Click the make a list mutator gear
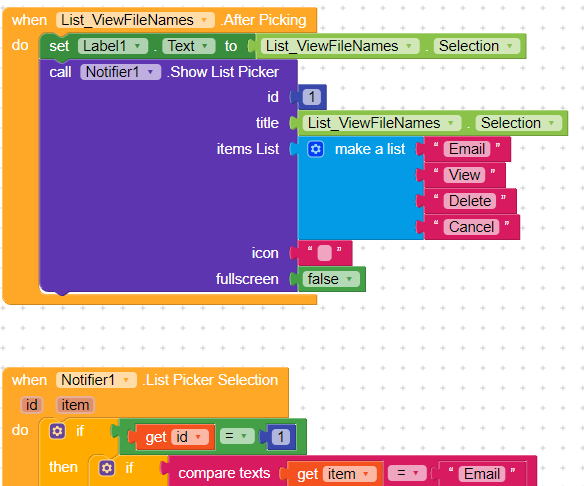This screenshot has height=486, width=584. coord(315,149)
